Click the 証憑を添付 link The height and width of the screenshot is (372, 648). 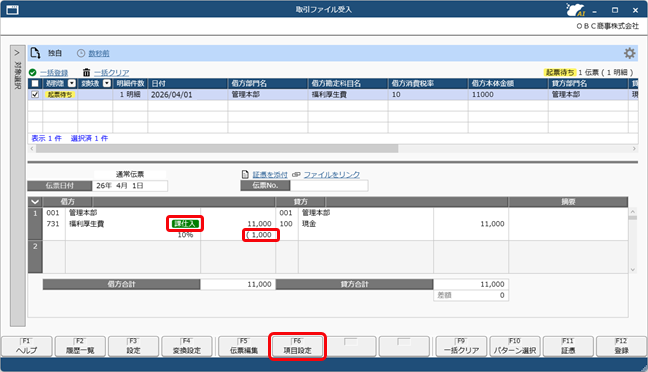(x=270, y=174)
